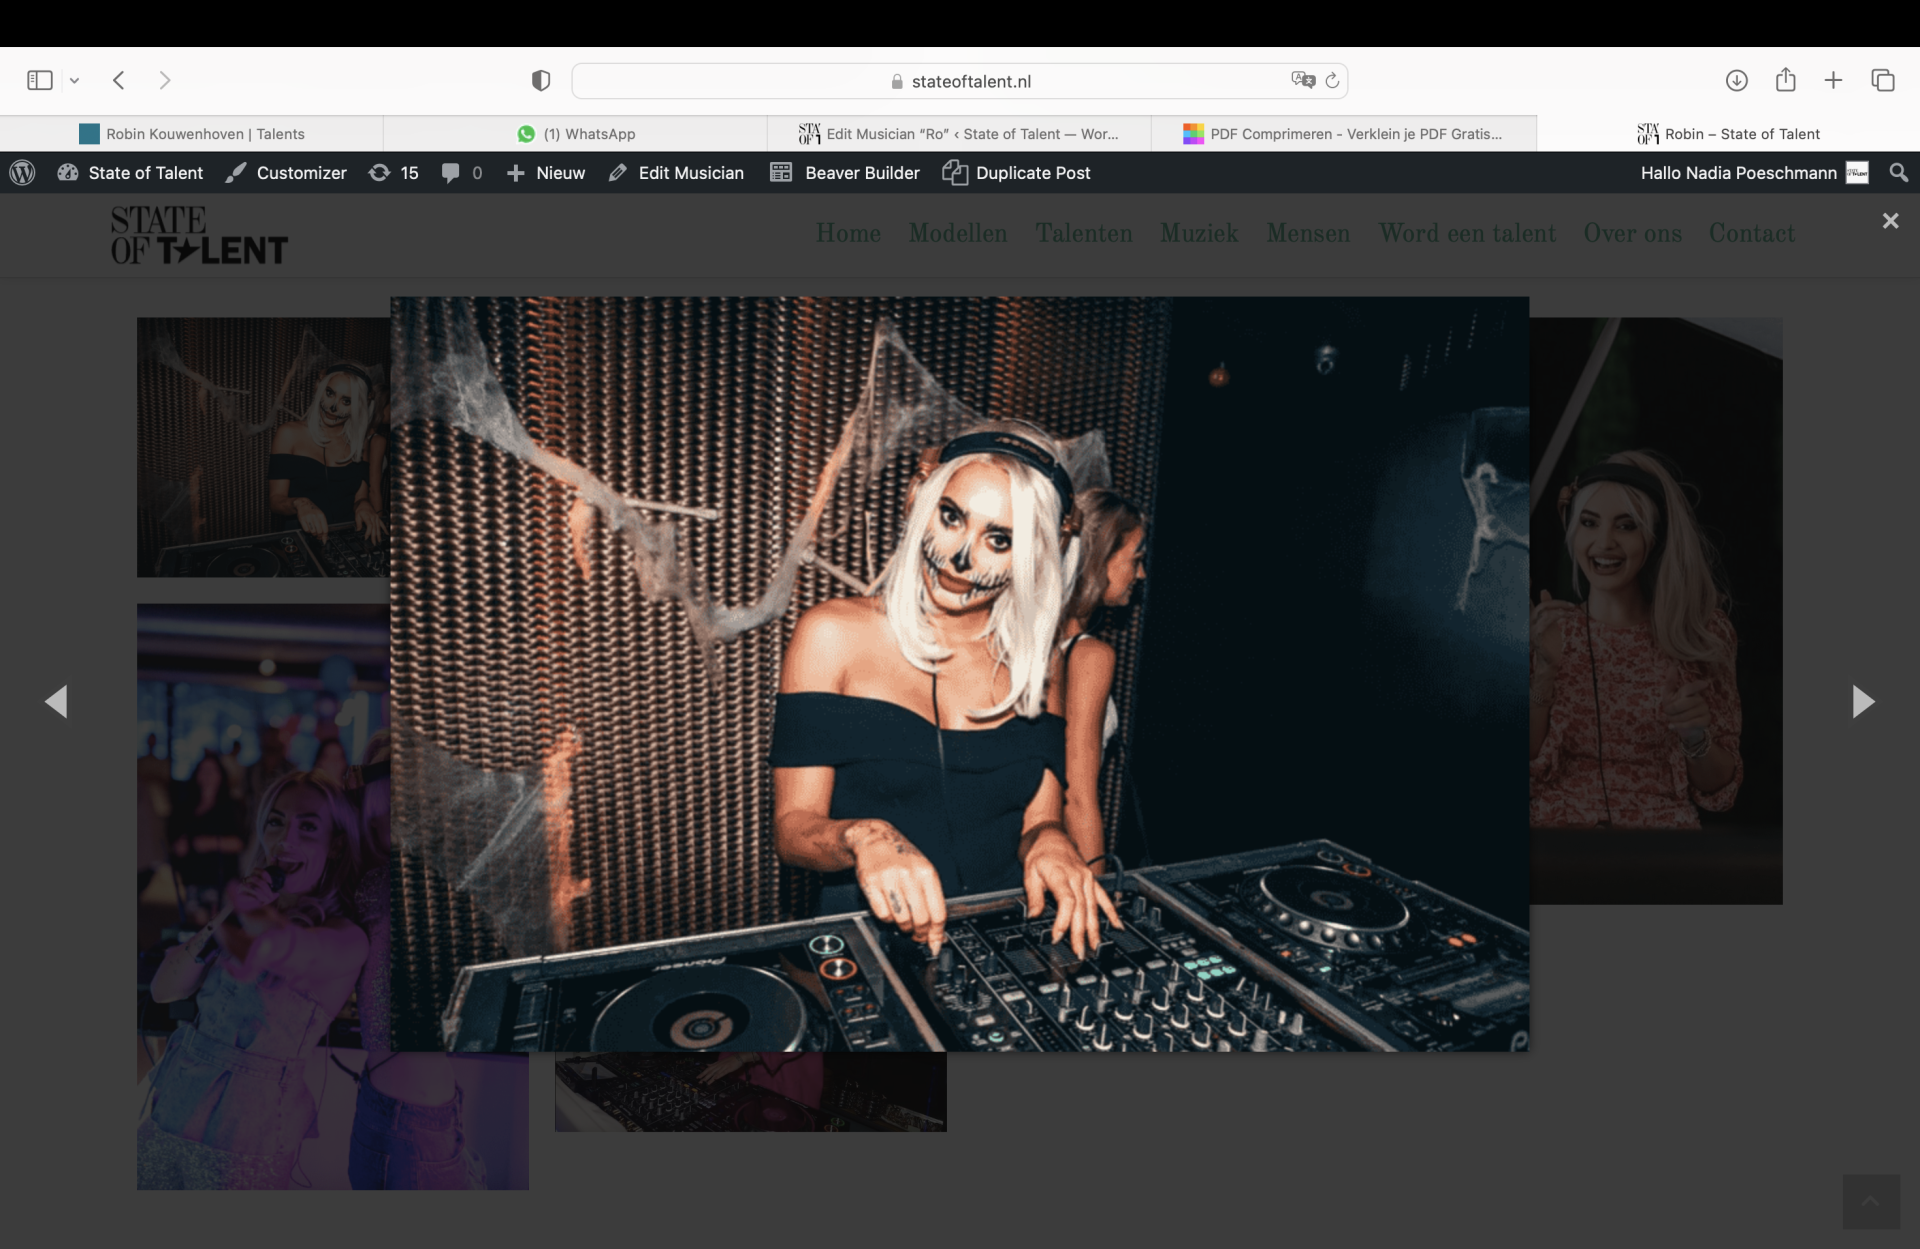Open the Over ons page
The height and width of the screenshot is (1249, 1920).
1632,233
